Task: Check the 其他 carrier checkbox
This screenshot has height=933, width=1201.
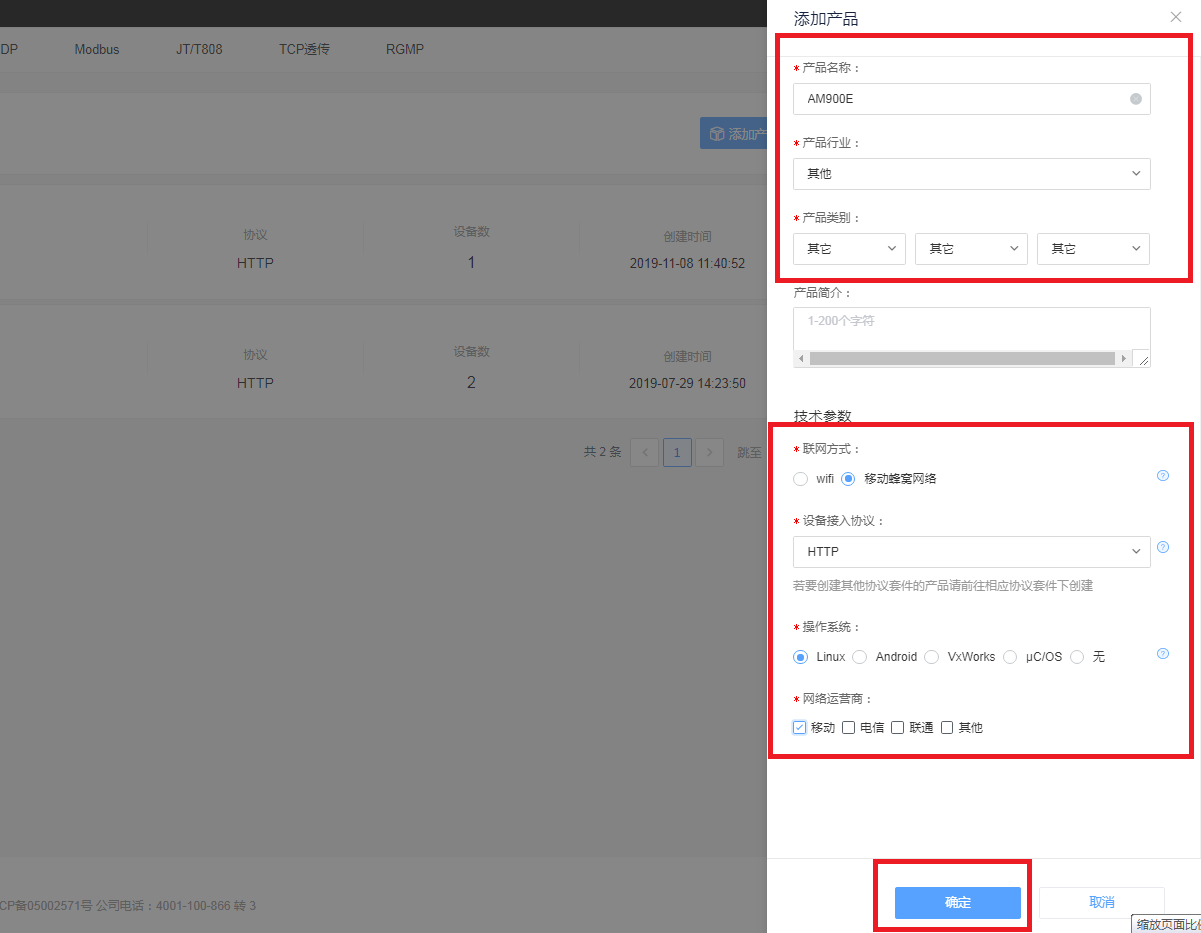Action: click(x=947, y=728)
